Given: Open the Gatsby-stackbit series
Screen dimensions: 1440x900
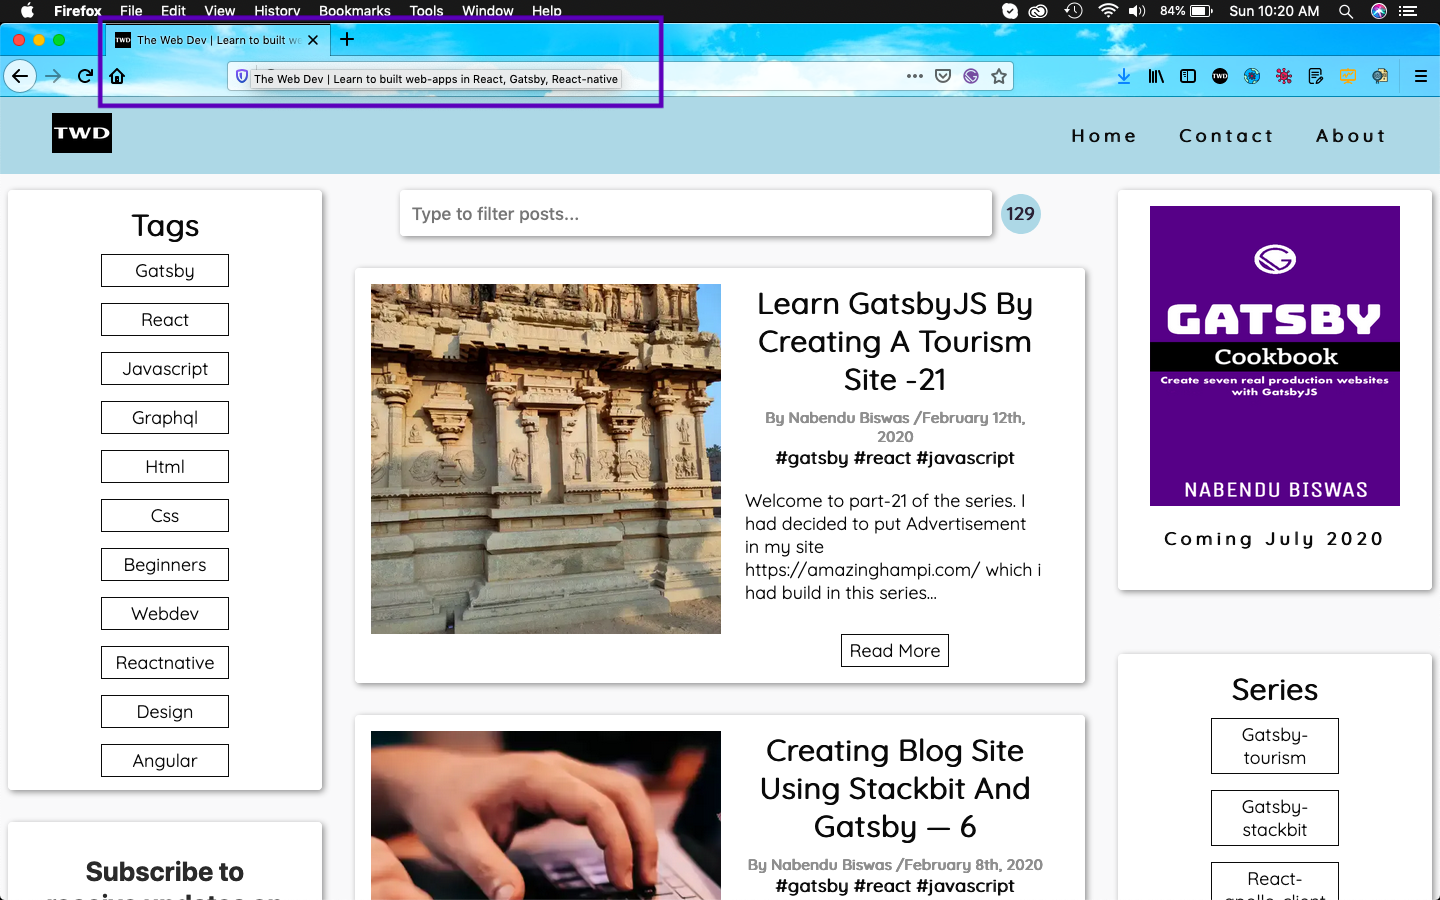Looking at the screenshot, I should pos(1275,818).
